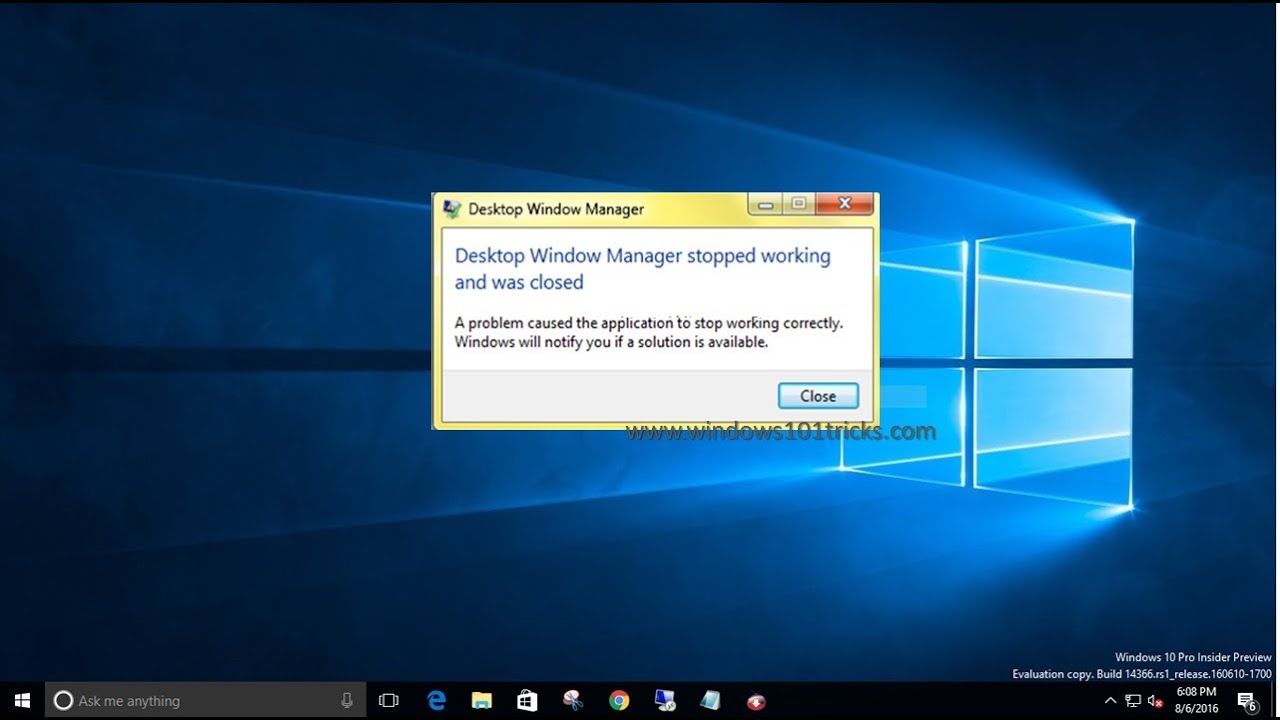The image size is (1280, 720).
Task: Click the 'Desktop Window Manager' title text
Action: (556, 209)
